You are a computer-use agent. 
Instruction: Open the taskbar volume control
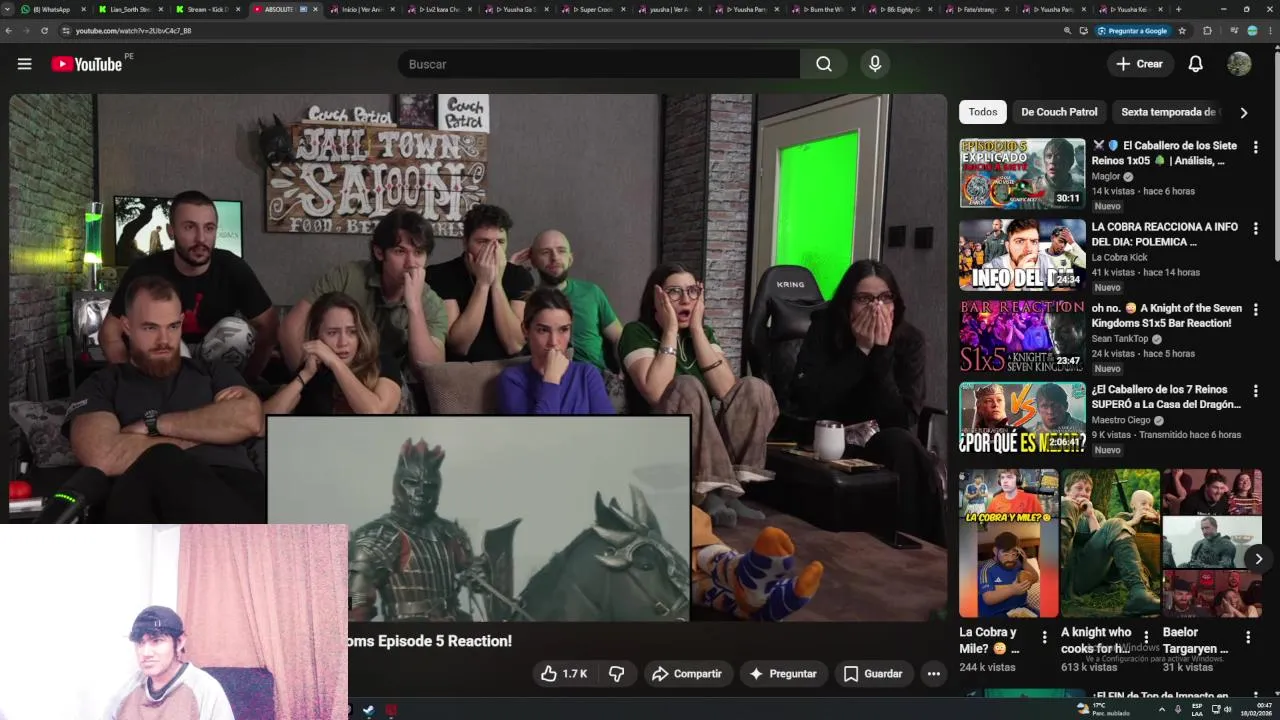point(1227,710)
